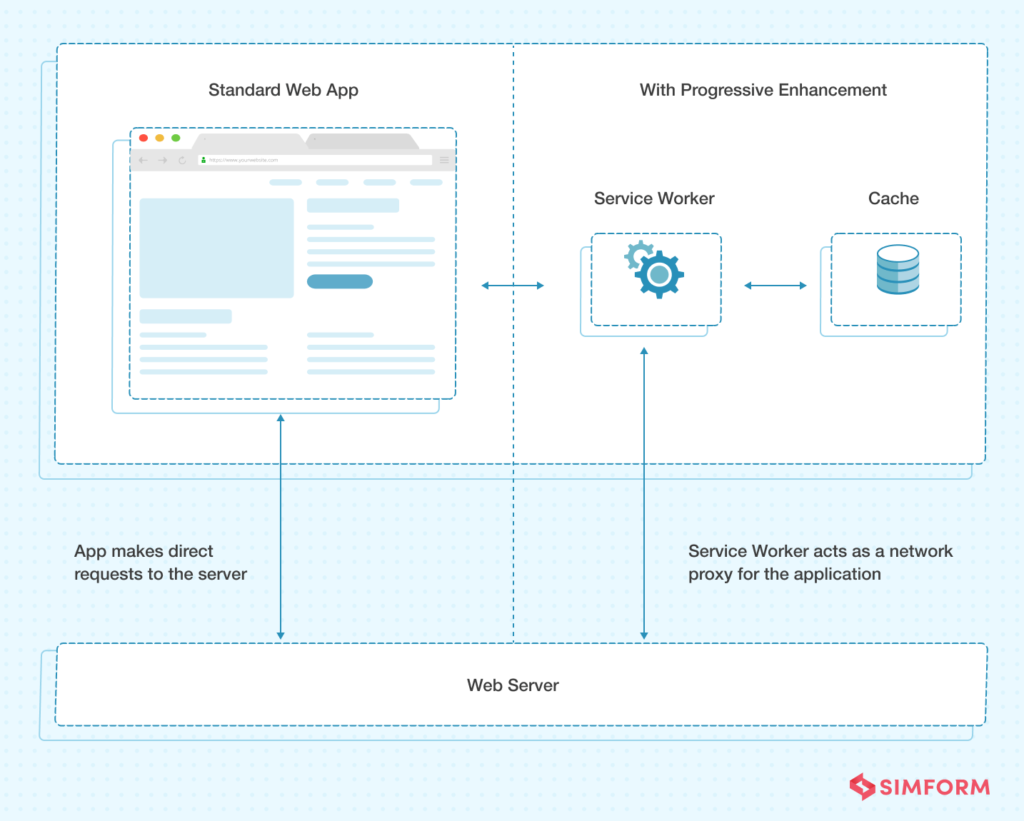The height and width of the screenshot is (821, 1024).
Task: Click the forward arrow in the browser mockup
Action: pyautogui.click(x=162, y=159)
